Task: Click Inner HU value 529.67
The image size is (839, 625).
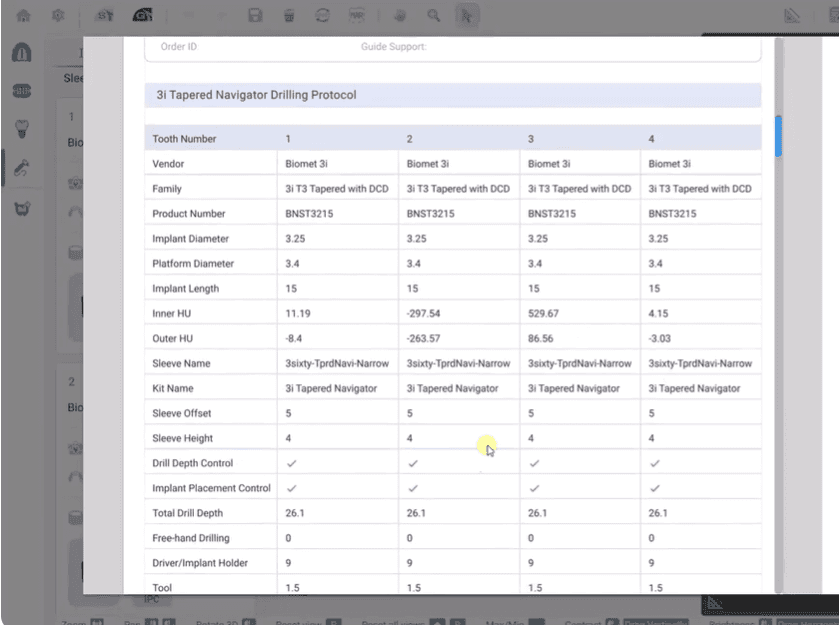Action: tap(543, 314)
